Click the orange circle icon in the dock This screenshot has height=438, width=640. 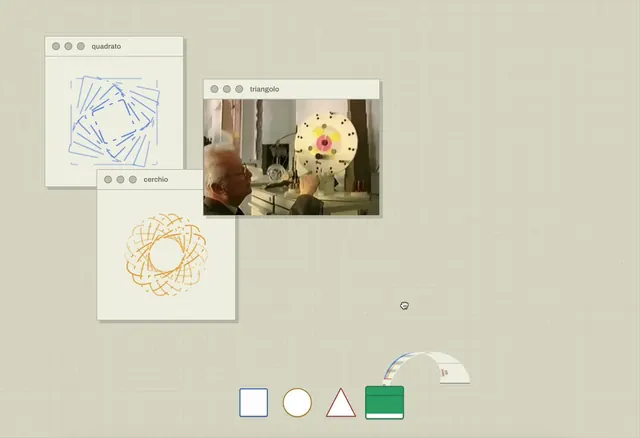297,402
